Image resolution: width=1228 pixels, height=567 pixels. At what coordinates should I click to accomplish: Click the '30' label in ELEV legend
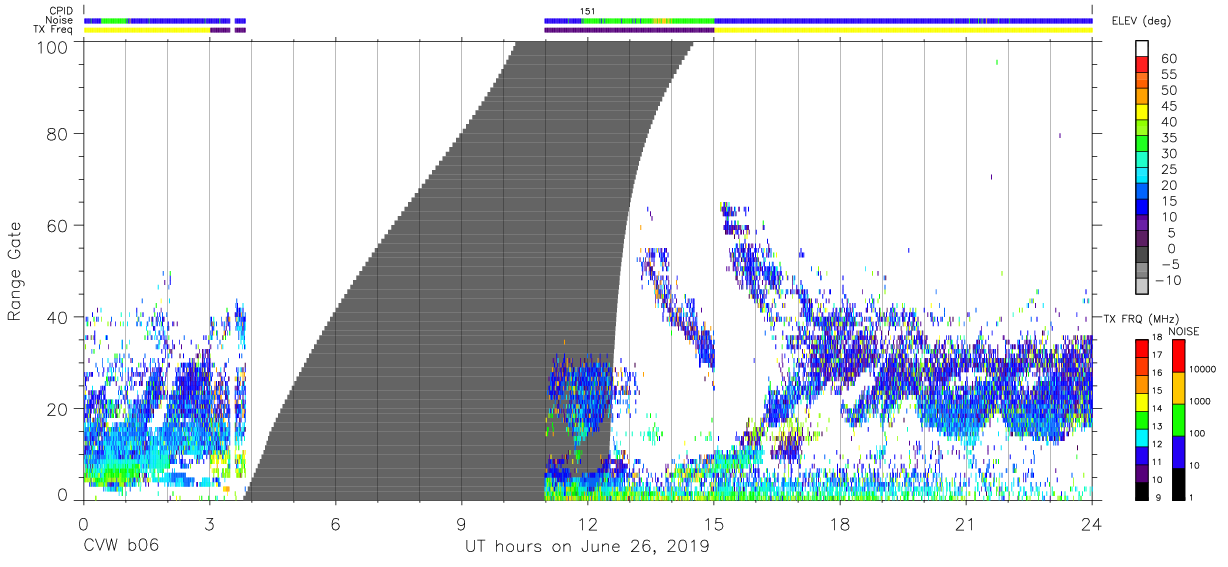click(x=1168, y=154)
